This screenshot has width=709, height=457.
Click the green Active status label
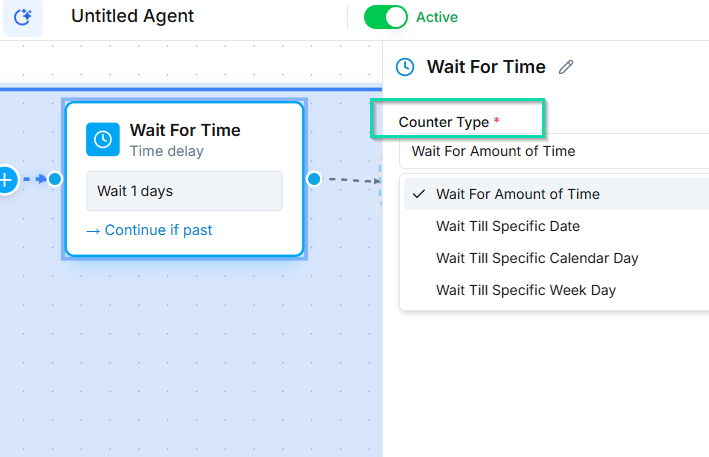click(x=437, y=17)
